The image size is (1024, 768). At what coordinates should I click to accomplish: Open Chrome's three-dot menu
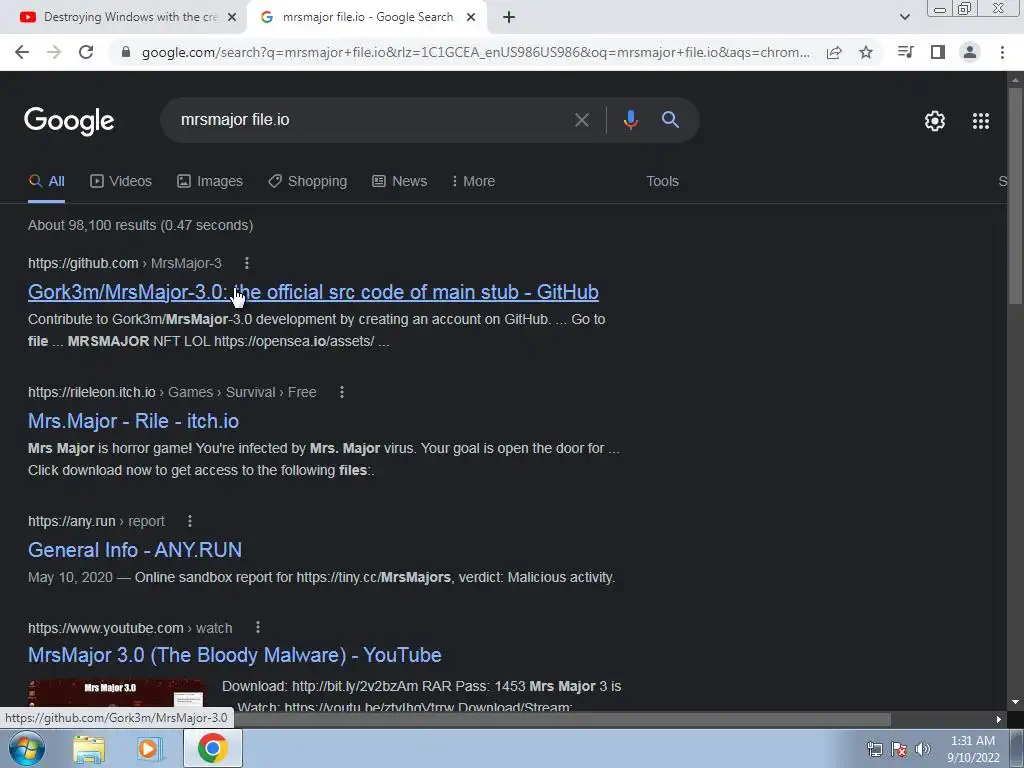pyautogui.click(x=1002, y=52)
